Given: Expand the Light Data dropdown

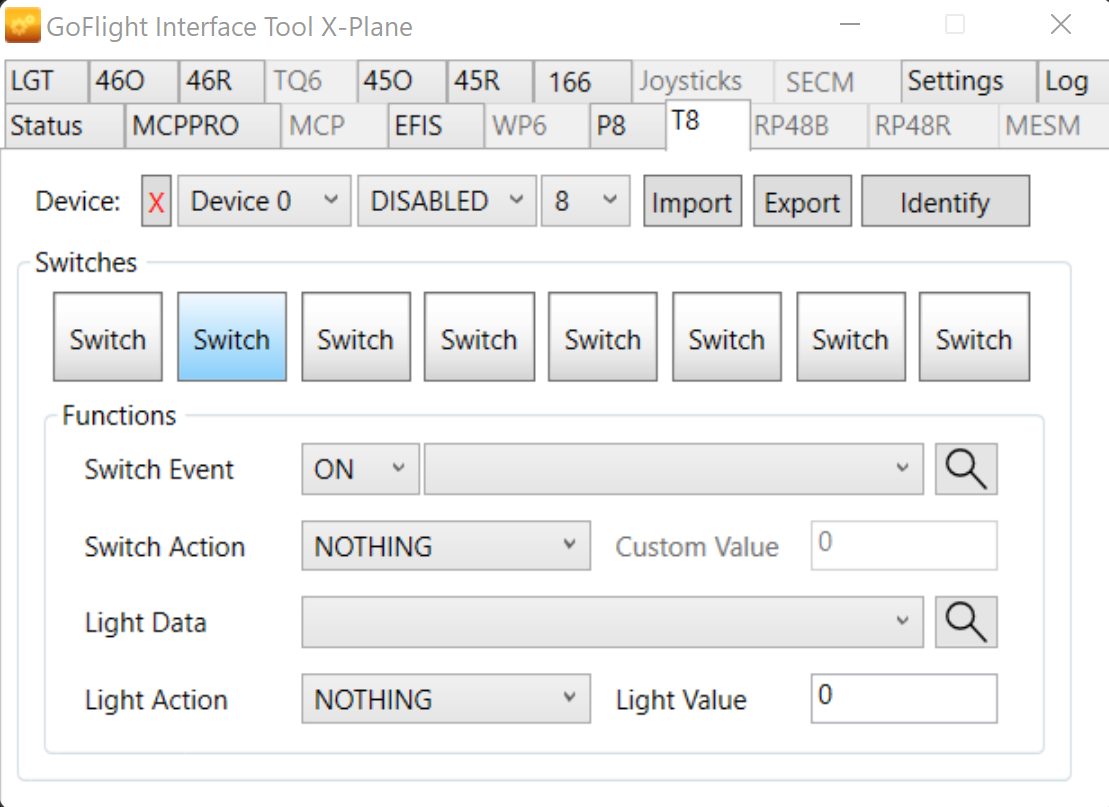Looking at the screenshot, I should [x=612, y=622].
